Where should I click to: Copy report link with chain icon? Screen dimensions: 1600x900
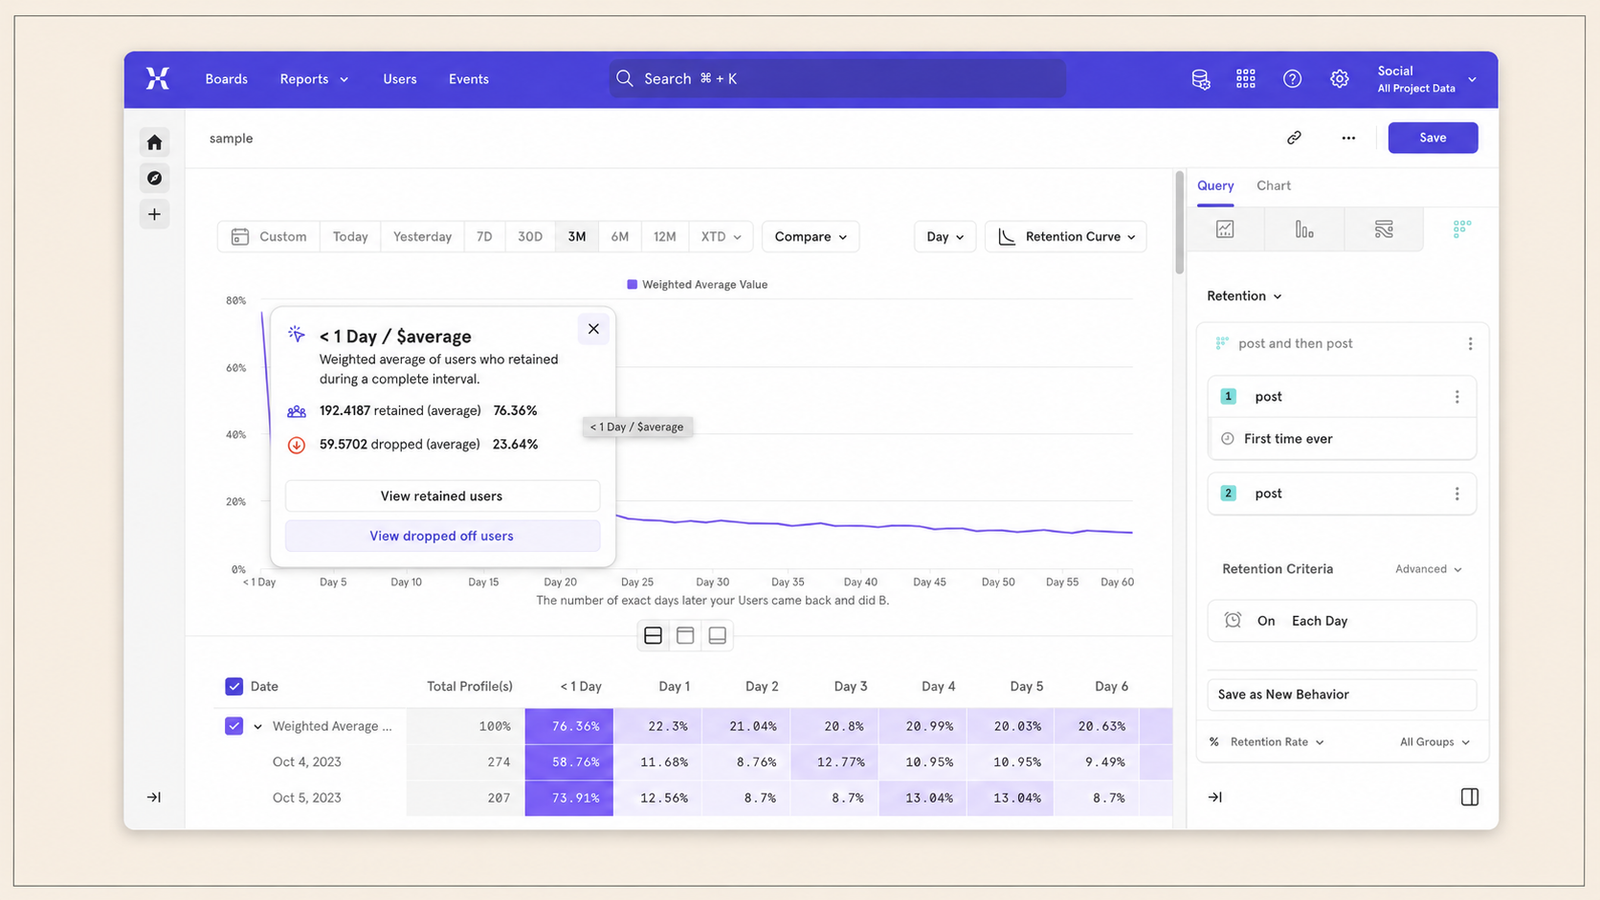pyautogui.click(x=1294, y=138)
